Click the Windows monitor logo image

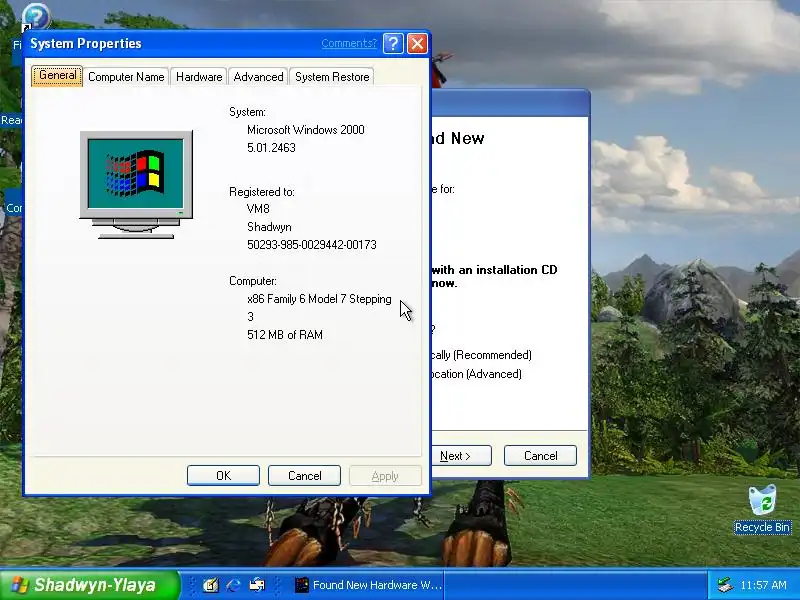(136, 184)
